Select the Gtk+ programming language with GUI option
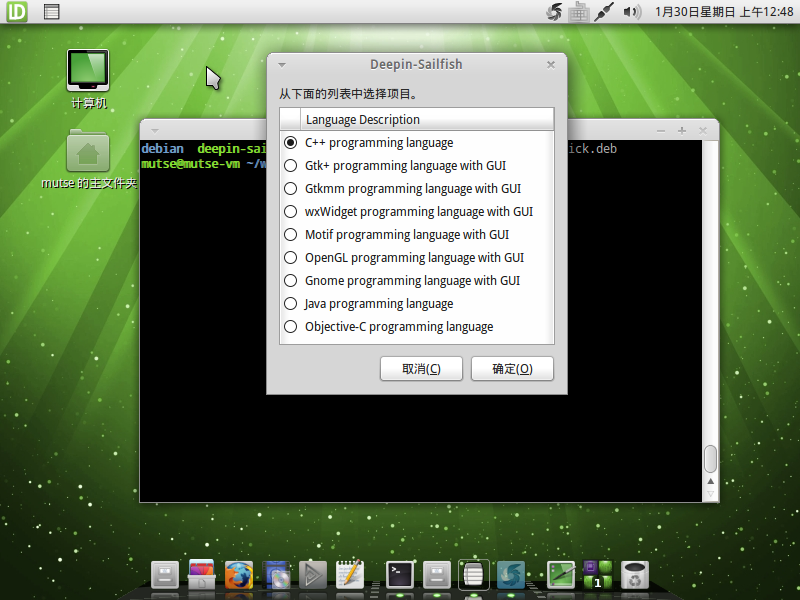Viewport: 800px width, 600px height. (290, 165)
